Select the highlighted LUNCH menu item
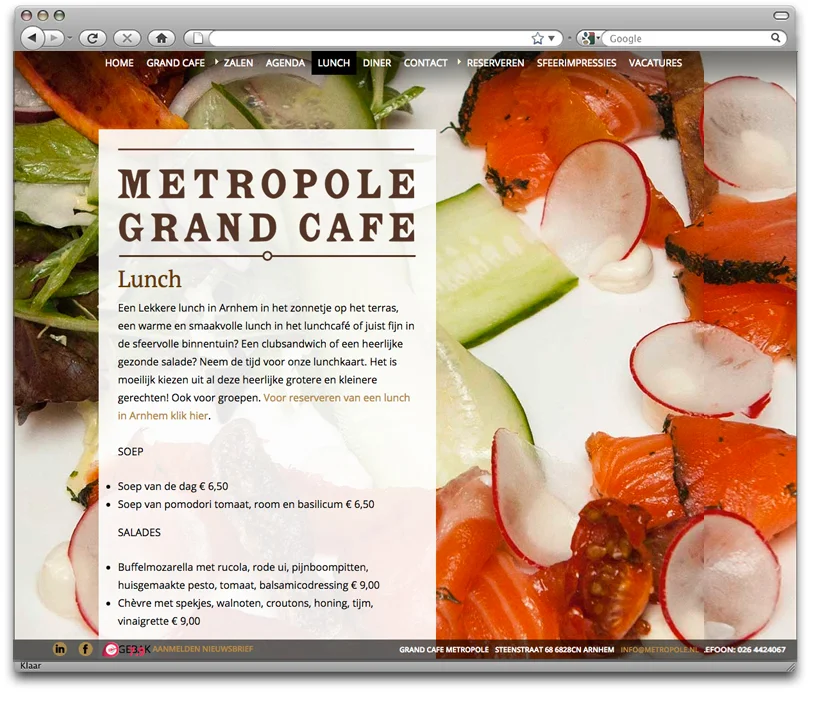This screenshot has height=702, width=825. [x=334, y=63]
